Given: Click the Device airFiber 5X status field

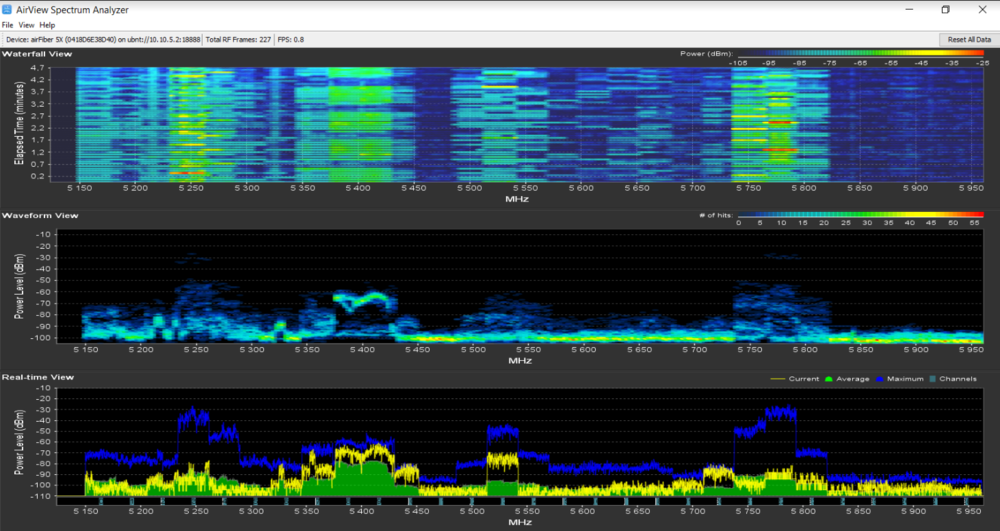Looking at the screenshot, I should pyautogui.click(x=101, y=39).
